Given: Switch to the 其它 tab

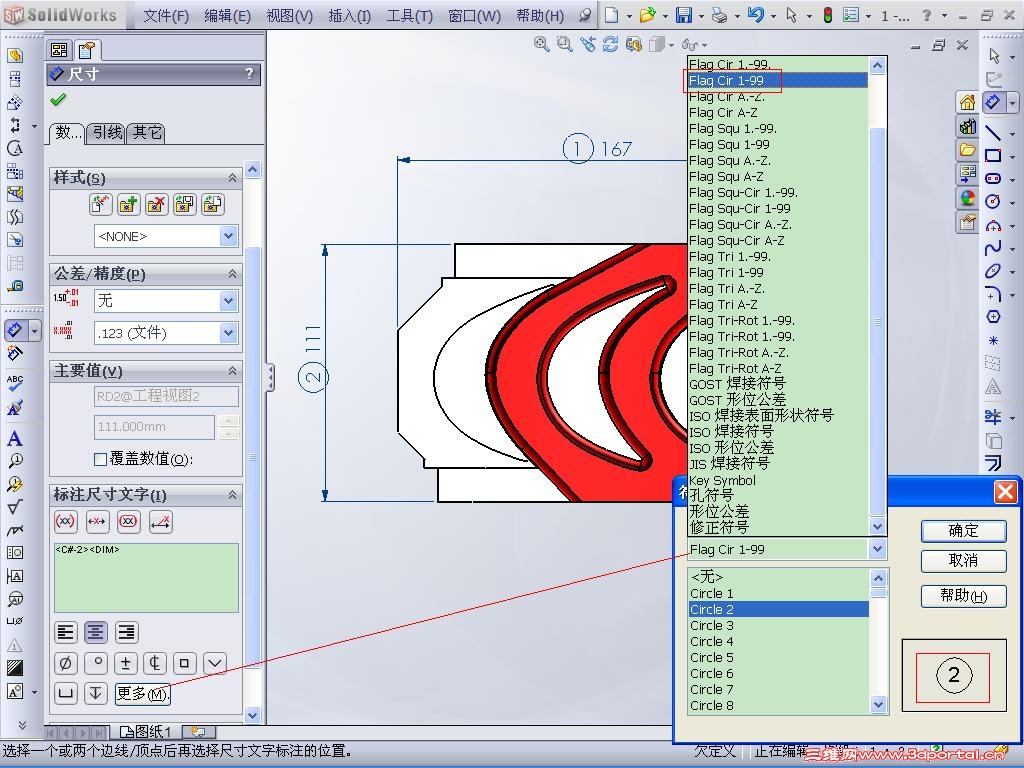Looking at the screenshot, I should click(x=146, y=133).
